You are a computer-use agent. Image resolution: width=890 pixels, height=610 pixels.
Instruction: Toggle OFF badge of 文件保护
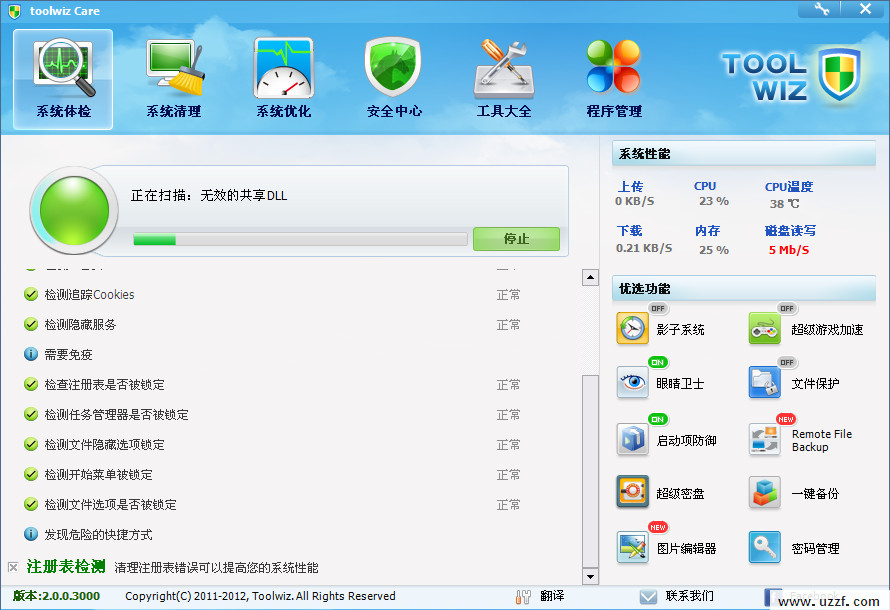pyautogui.click(x=787, y=362)
